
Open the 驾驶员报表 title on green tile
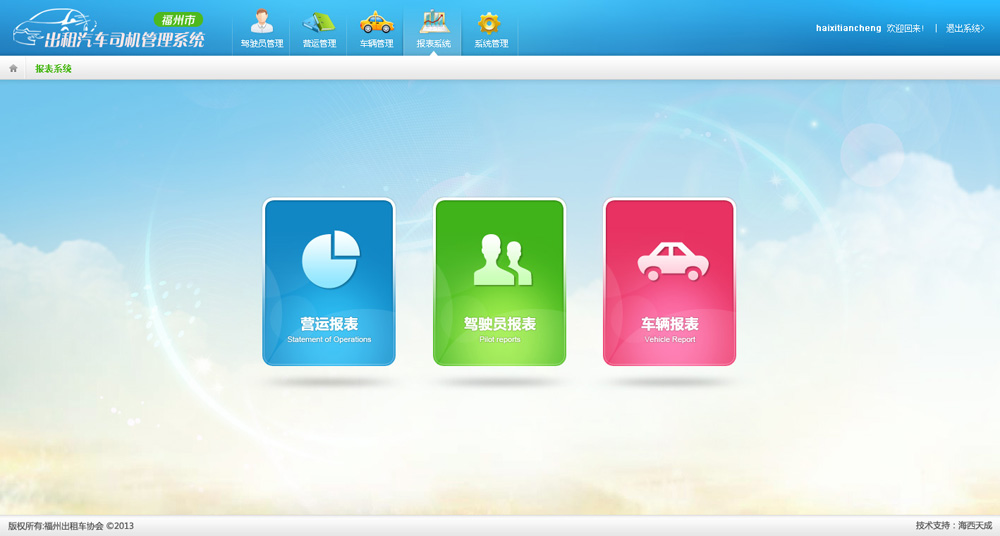click(500, 324)
